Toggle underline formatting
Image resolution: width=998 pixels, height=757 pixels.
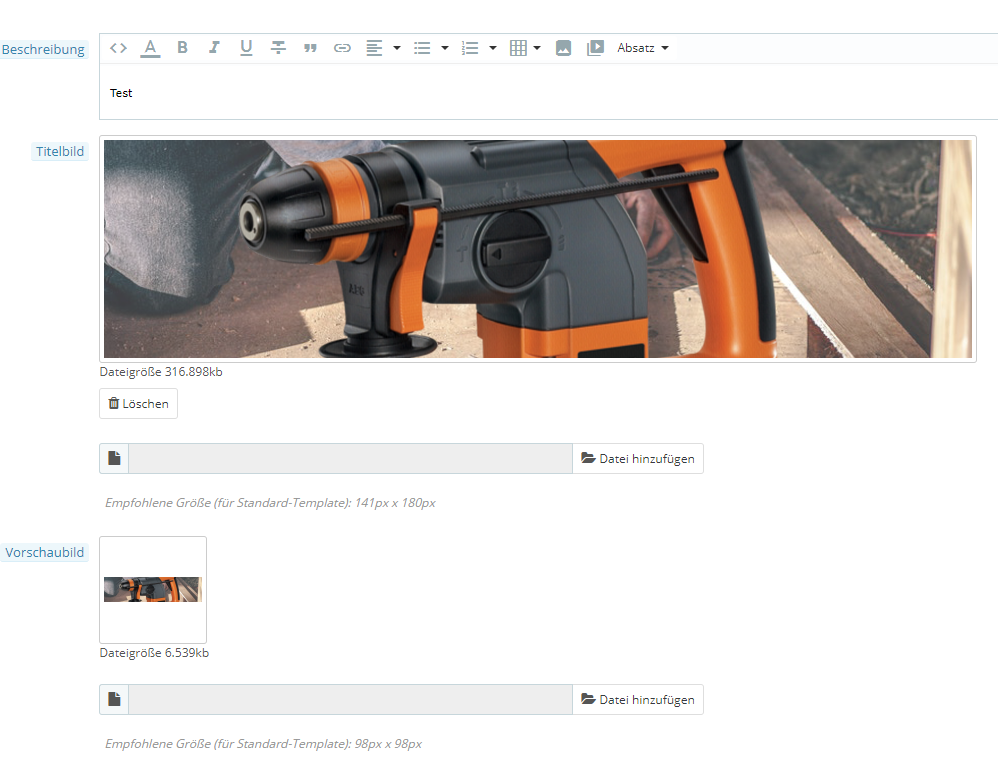[246, 48]
